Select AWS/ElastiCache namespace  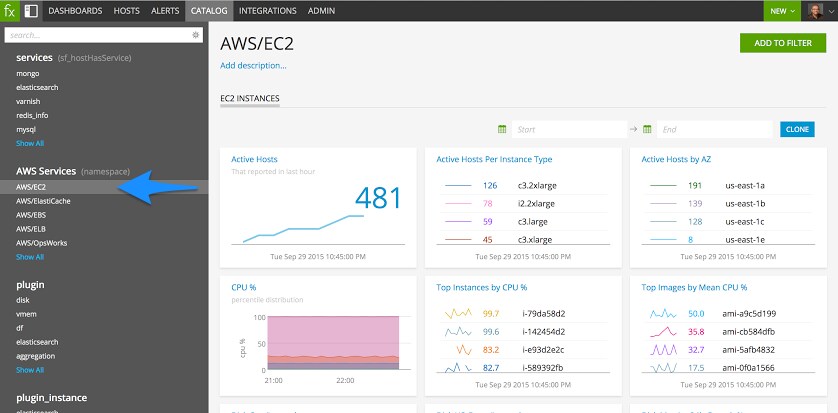click(43, 201)
